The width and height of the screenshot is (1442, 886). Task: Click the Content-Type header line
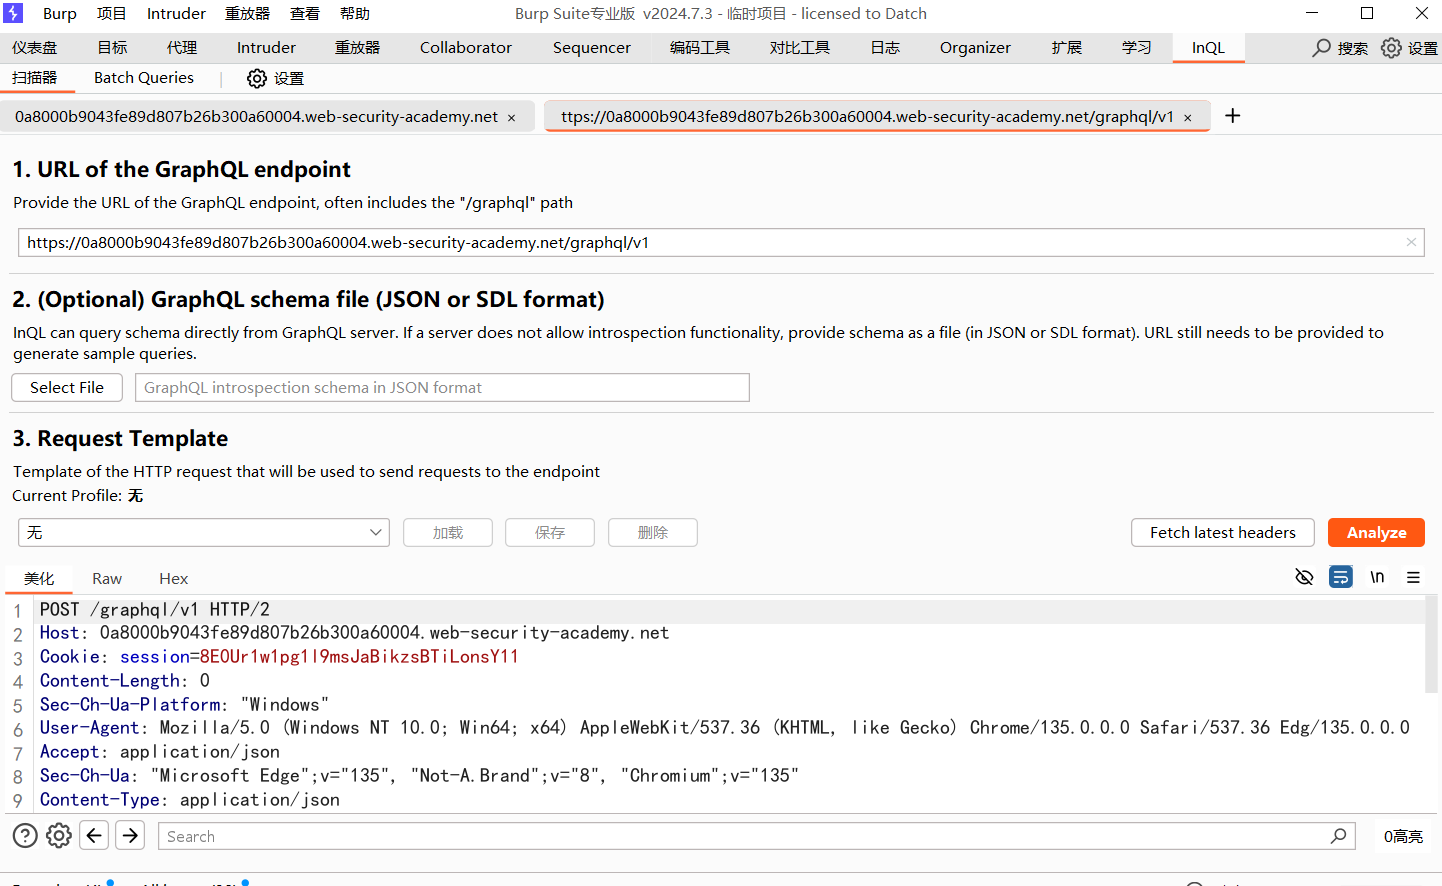(190, 800)
